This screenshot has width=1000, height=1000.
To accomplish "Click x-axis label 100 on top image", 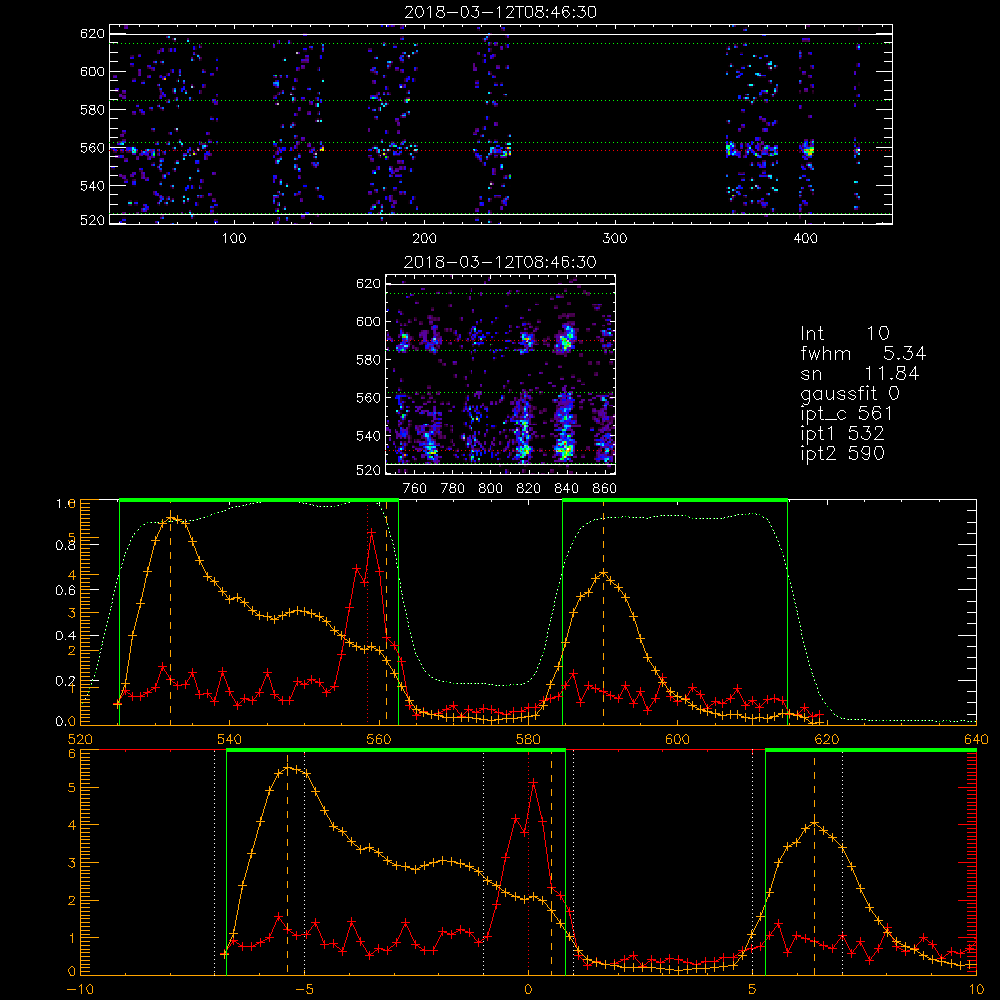I will (234, 239).
